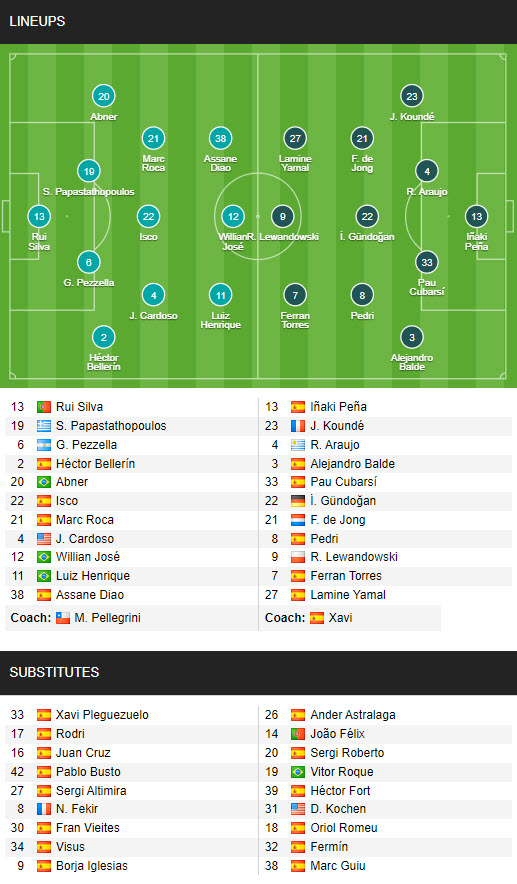This screenshot has width=517, height=884.
Task: Select Pau Cubarsí's number 33 marker
Action: click(x=427, y=262)
